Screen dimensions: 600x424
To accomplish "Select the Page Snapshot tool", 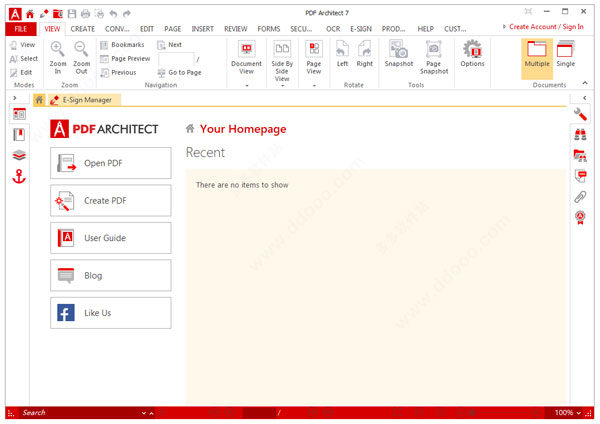I will [x=434, y=57].
